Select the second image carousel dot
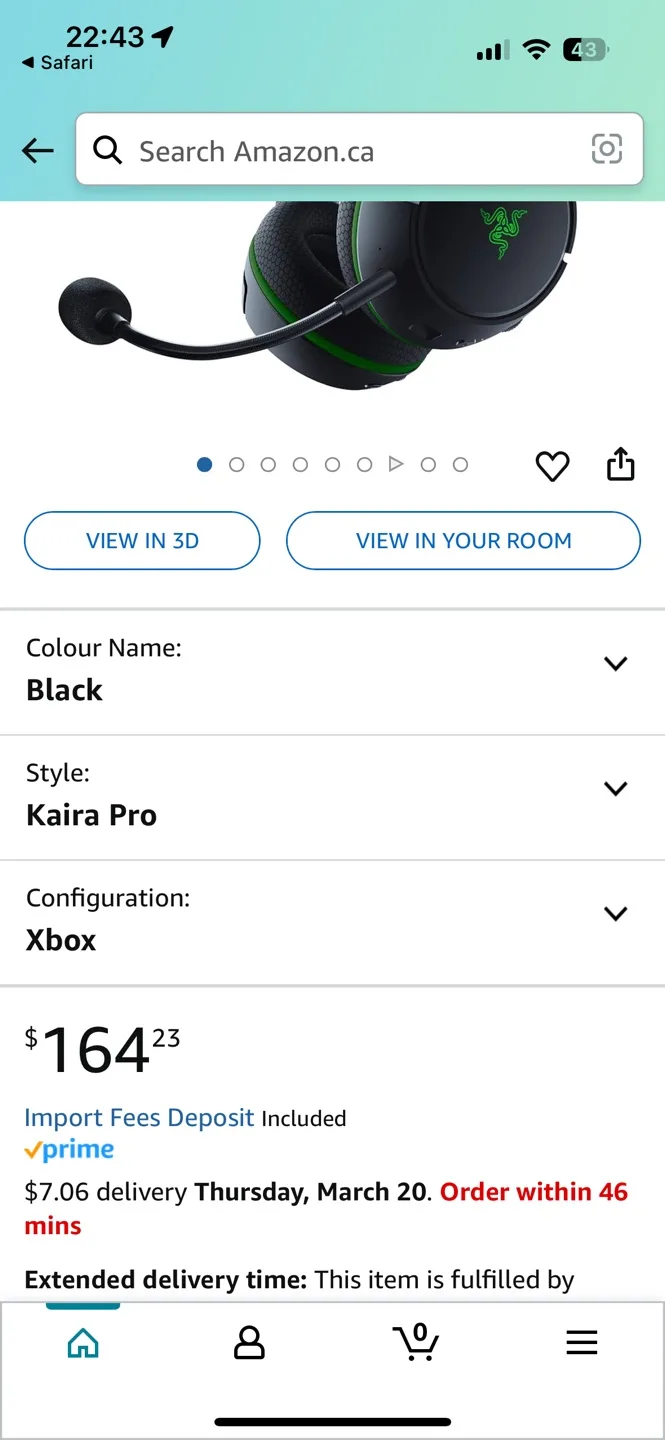 pyautogui.click(x=237, y=464)
